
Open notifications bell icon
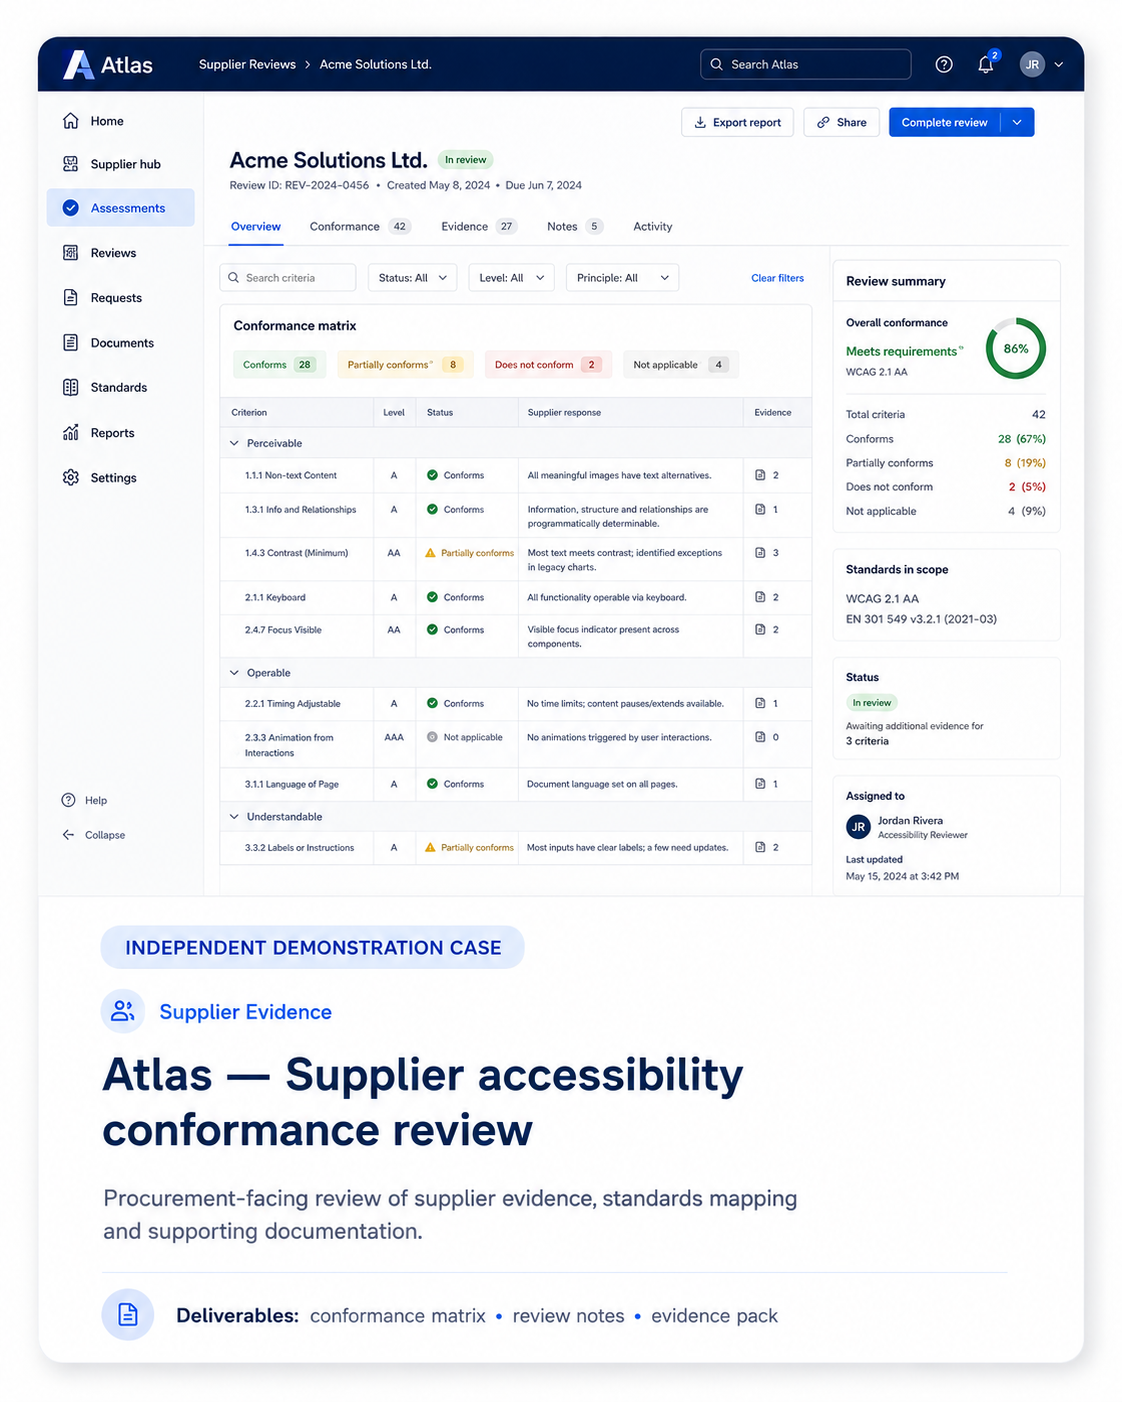[x=986, y=64]
